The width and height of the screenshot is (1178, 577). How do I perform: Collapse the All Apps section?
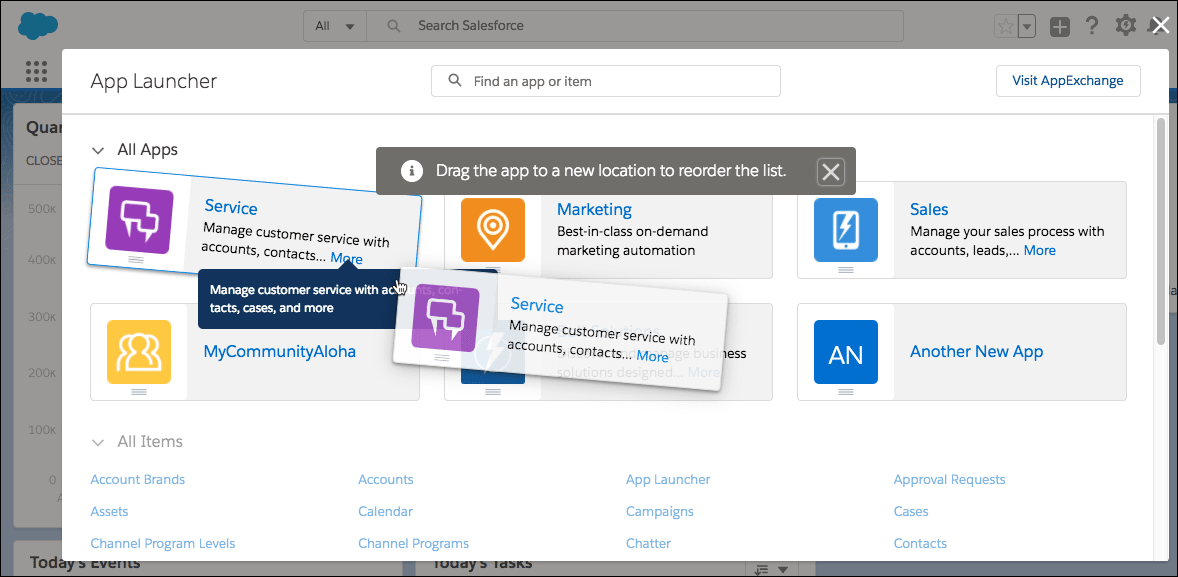98,150
